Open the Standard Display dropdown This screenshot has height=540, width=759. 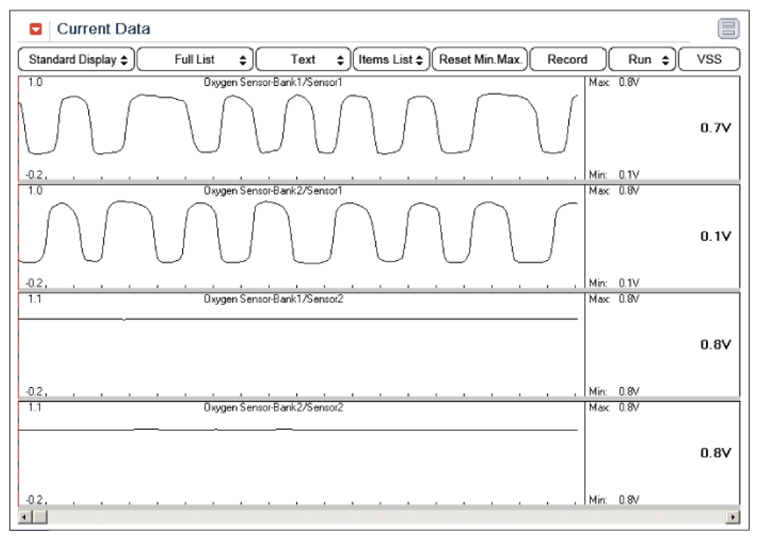[75, 60]
